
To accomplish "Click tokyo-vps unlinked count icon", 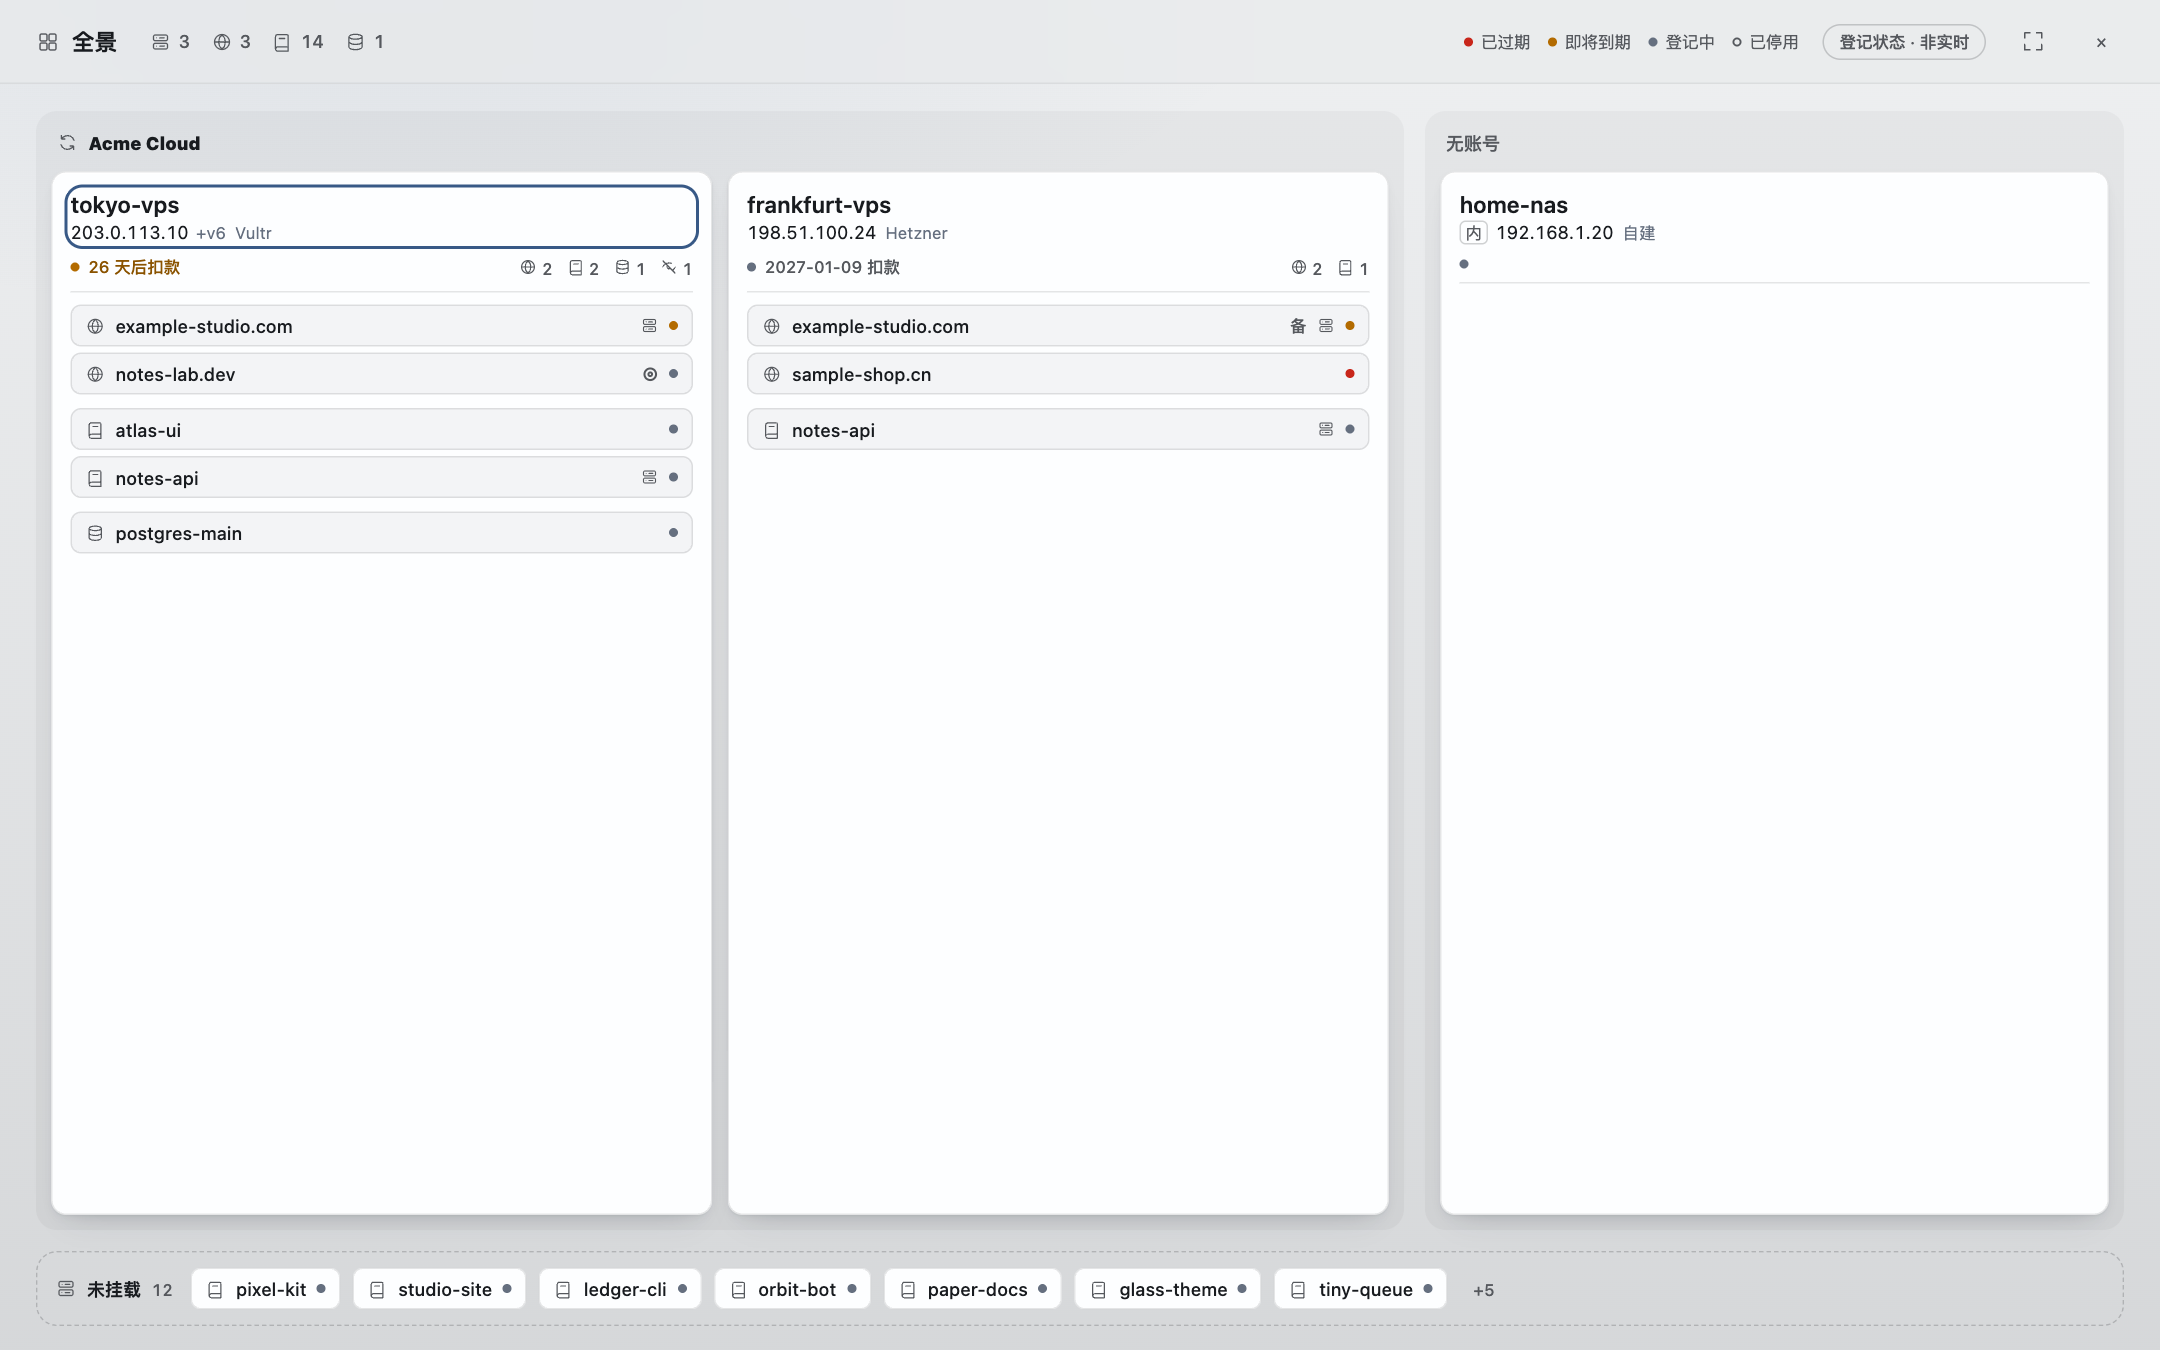I will (x=669, y=267).
